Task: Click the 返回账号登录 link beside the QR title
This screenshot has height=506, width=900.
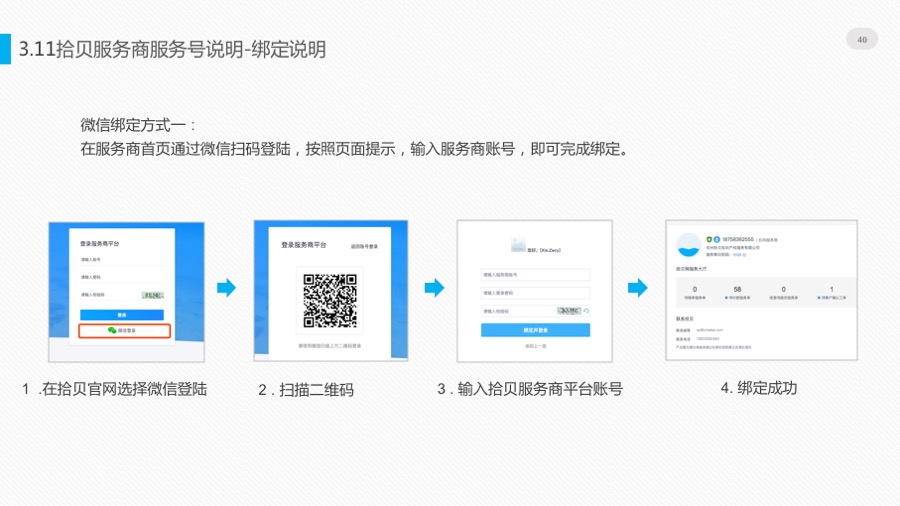Action: (x=364, y=246)
